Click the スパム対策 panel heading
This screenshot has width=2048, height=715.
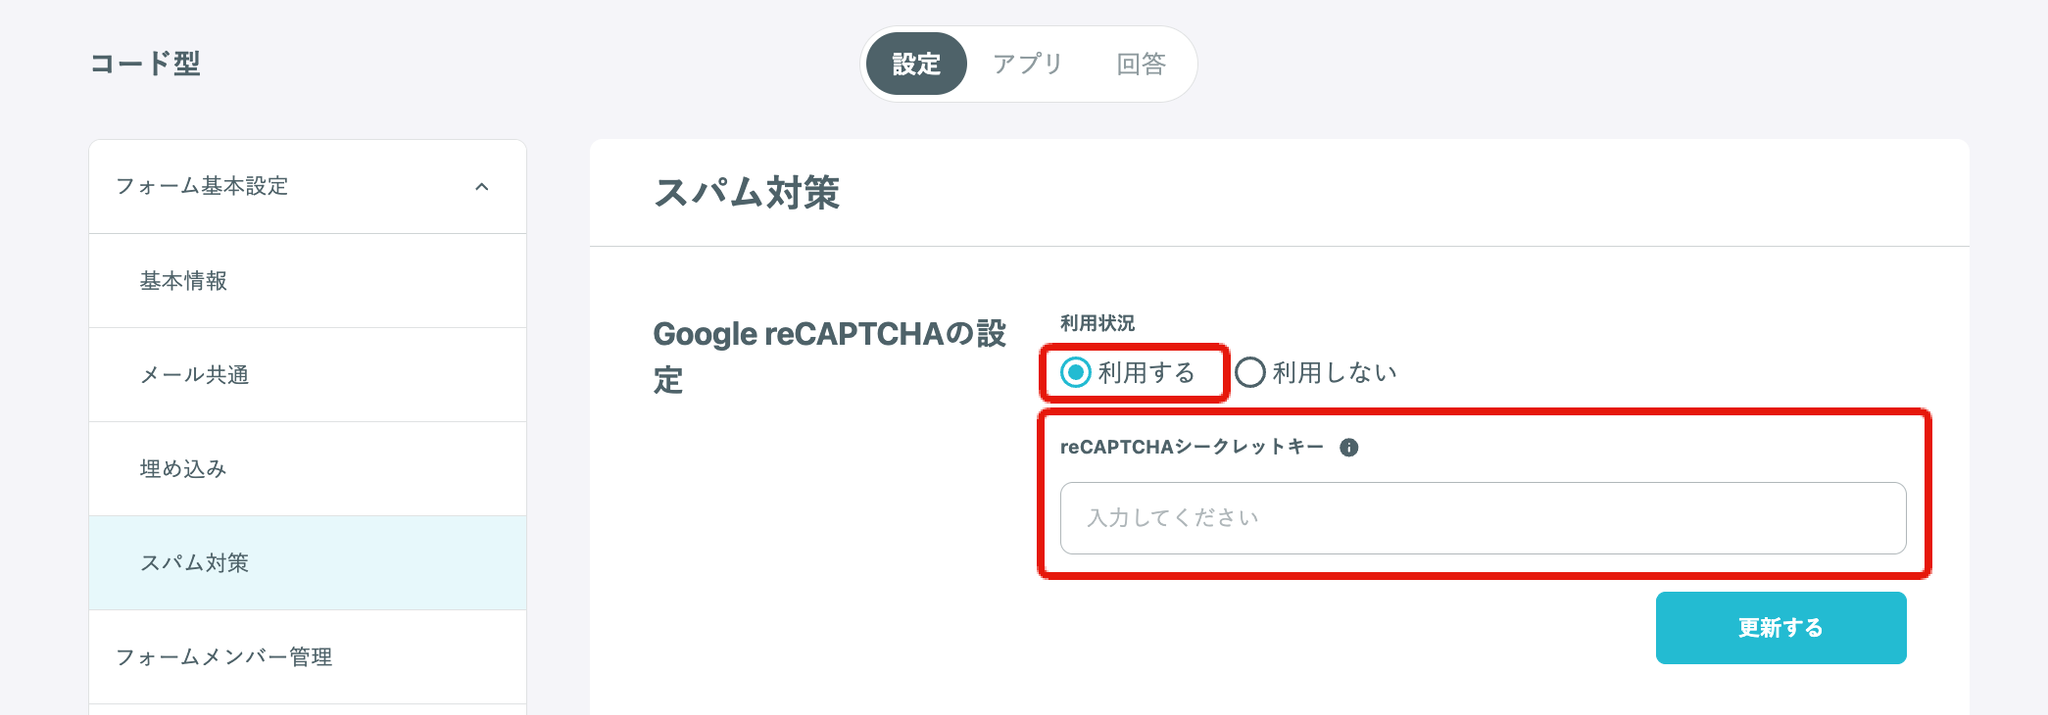746,193
